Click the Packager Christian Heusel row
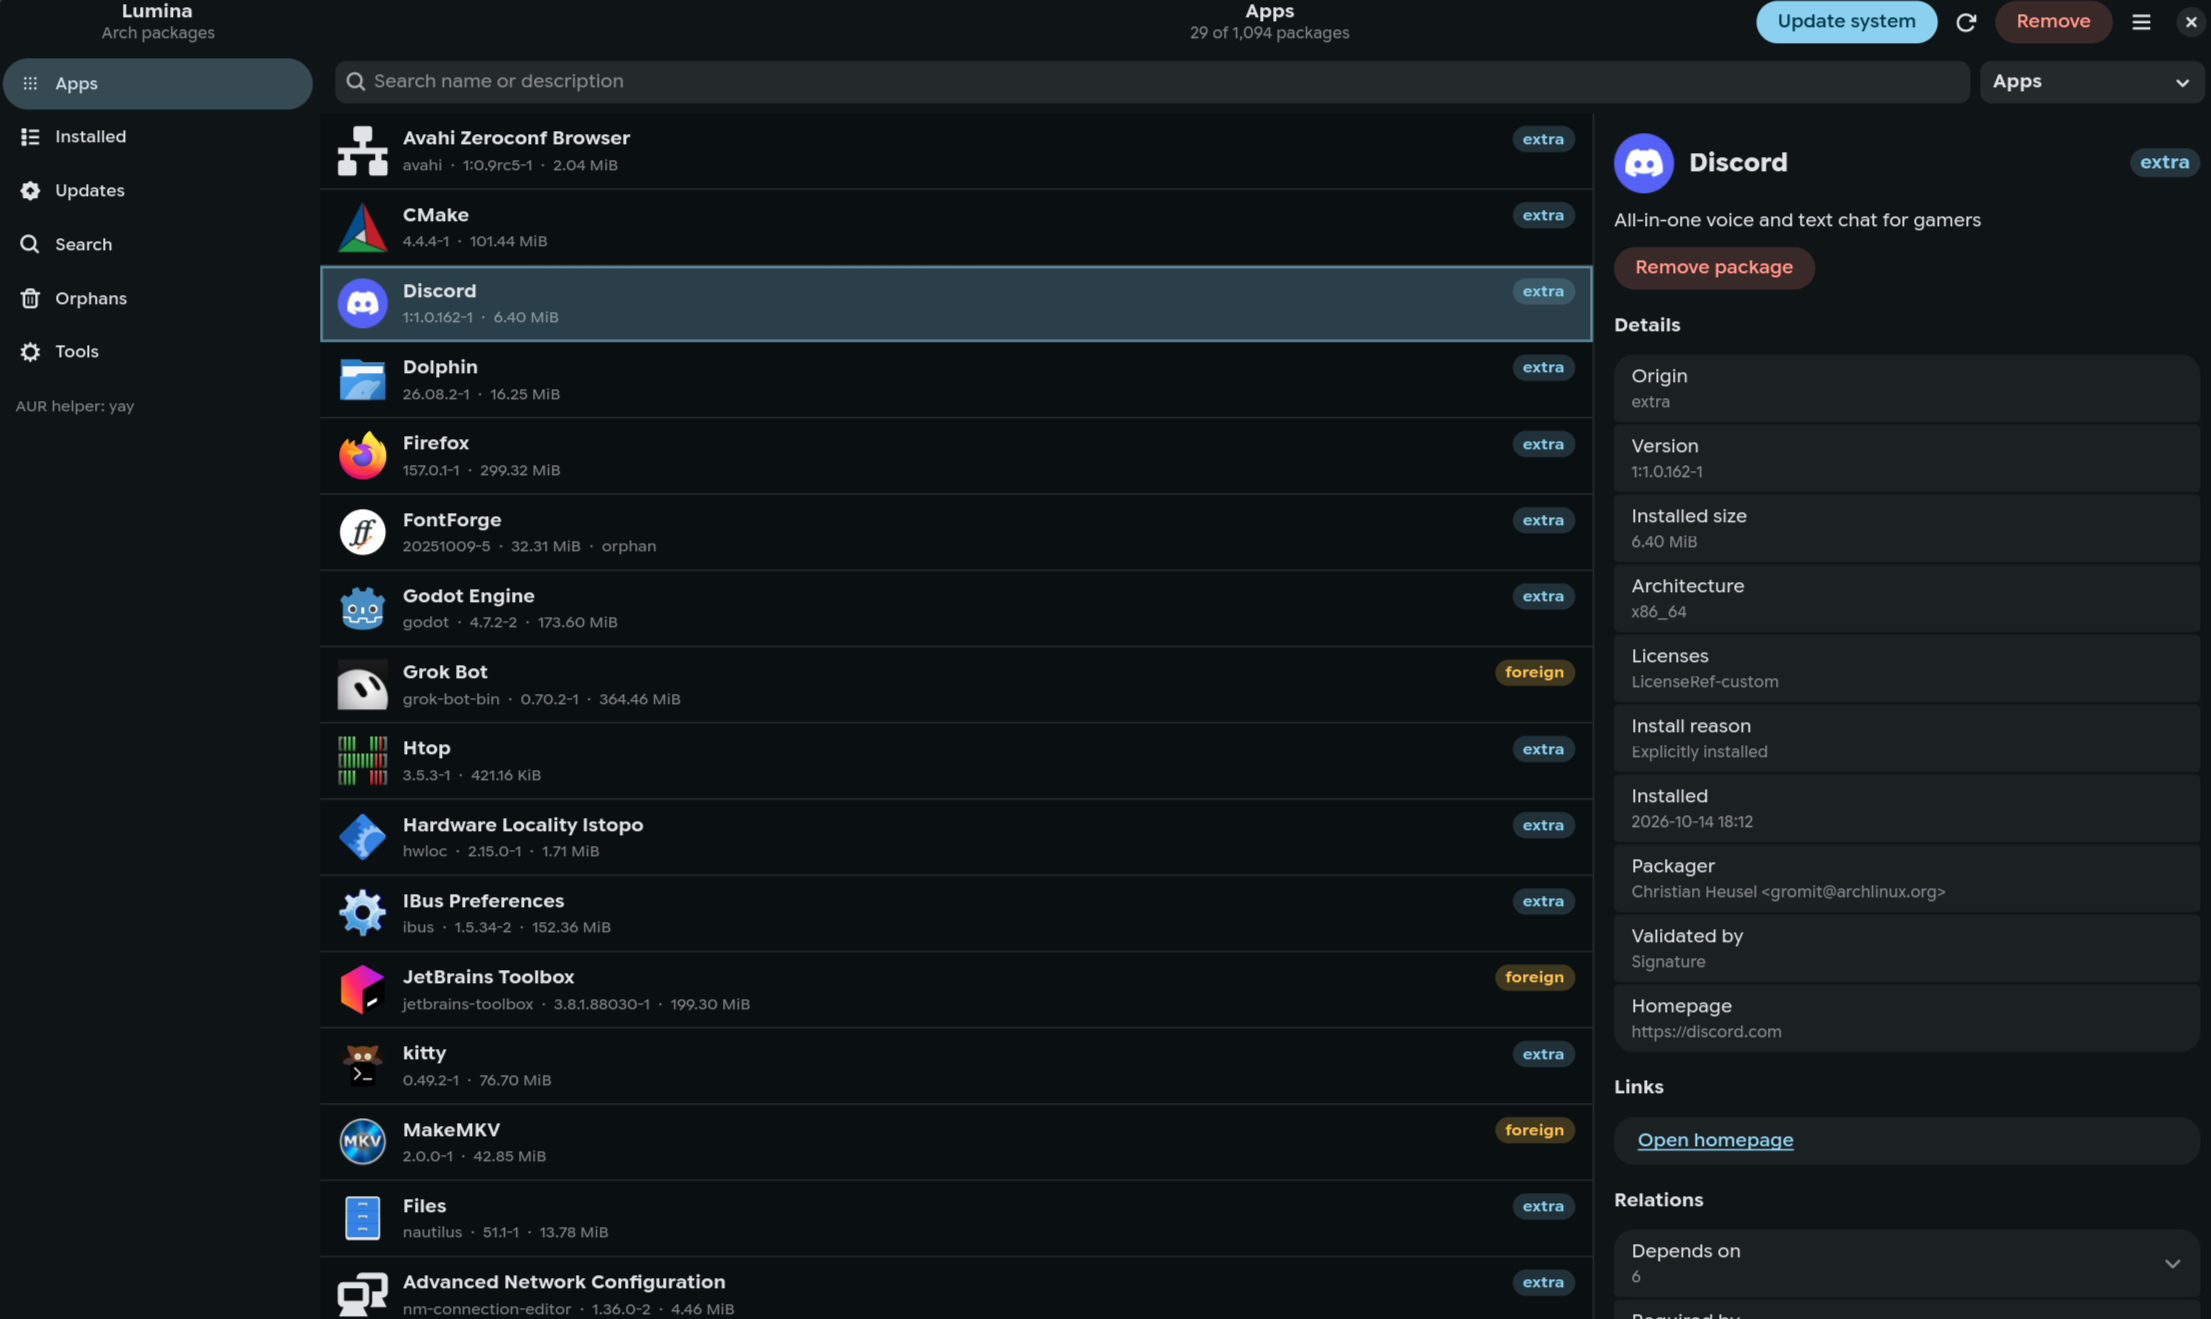This screenshot has width=2211, height=1319. click(x=1906, y=879)
